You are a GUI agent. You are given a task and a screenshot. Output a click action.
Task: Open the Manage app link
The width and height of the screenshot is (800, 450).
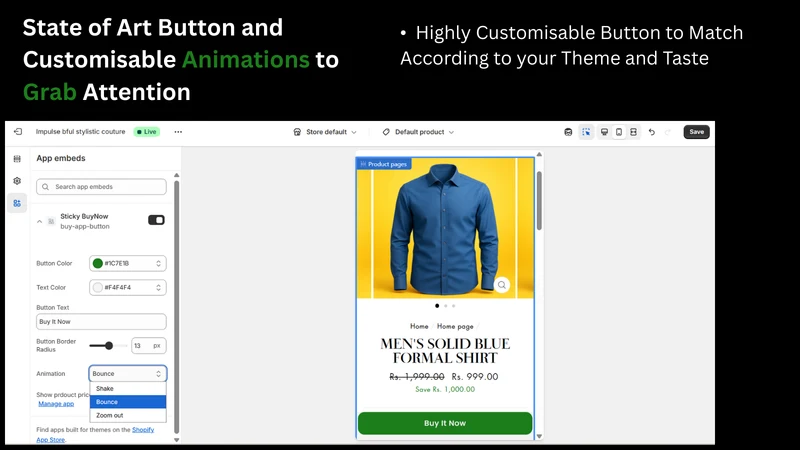[x=56, y=404]
